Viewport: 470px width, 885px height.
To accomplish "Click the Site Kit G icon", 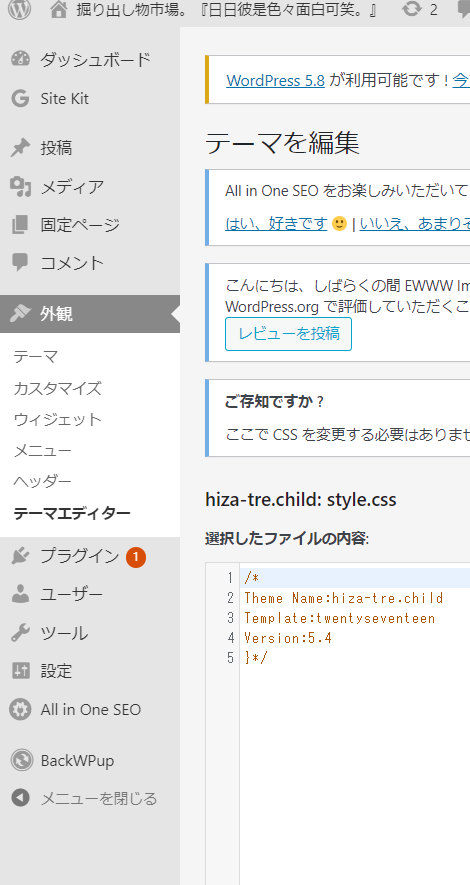I will 20,99.
